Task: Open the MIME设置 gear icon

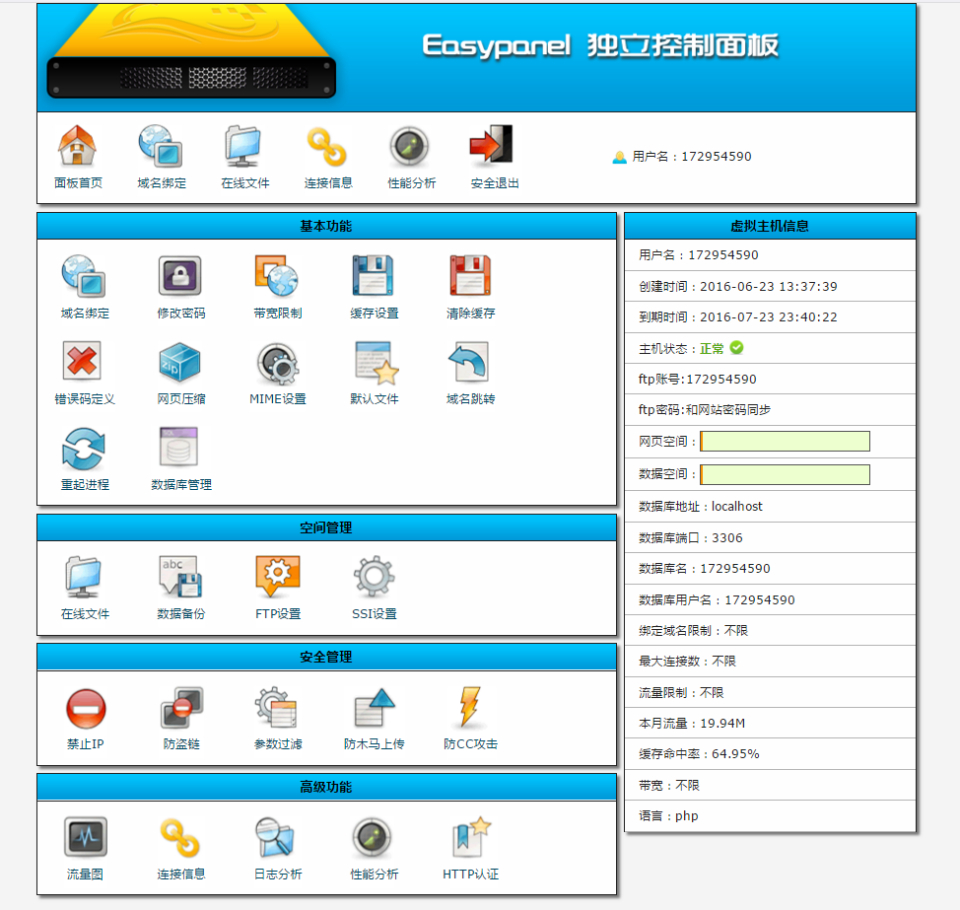Action: coord(277,363)
